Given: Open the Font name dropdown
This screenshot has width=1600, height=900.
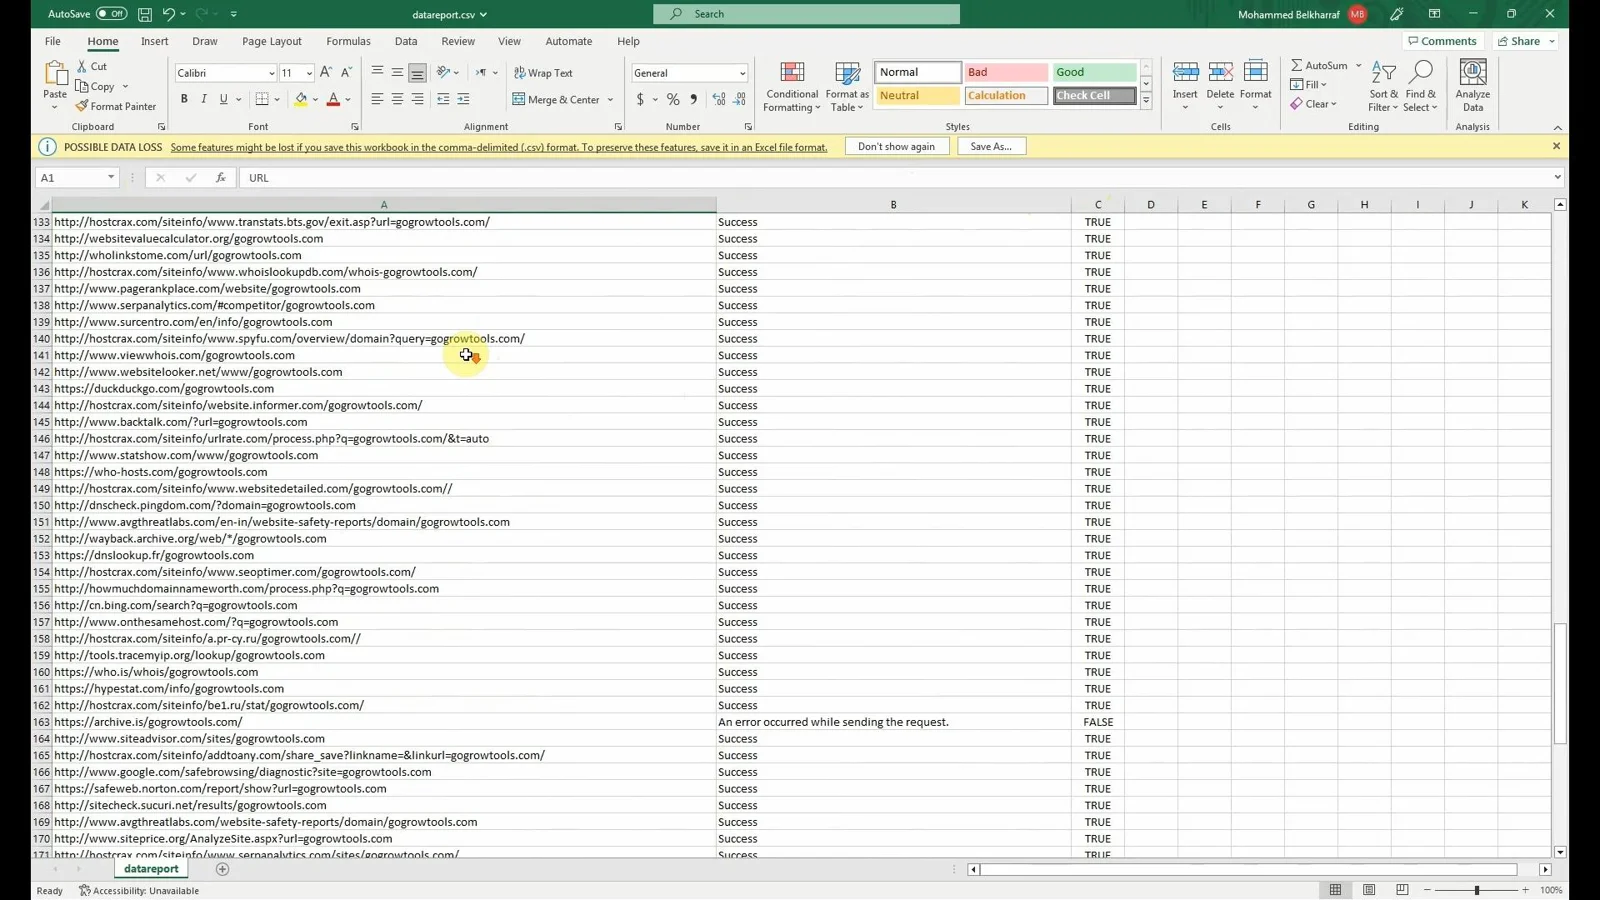Looking at the screenshot, I should coord(271,73).
